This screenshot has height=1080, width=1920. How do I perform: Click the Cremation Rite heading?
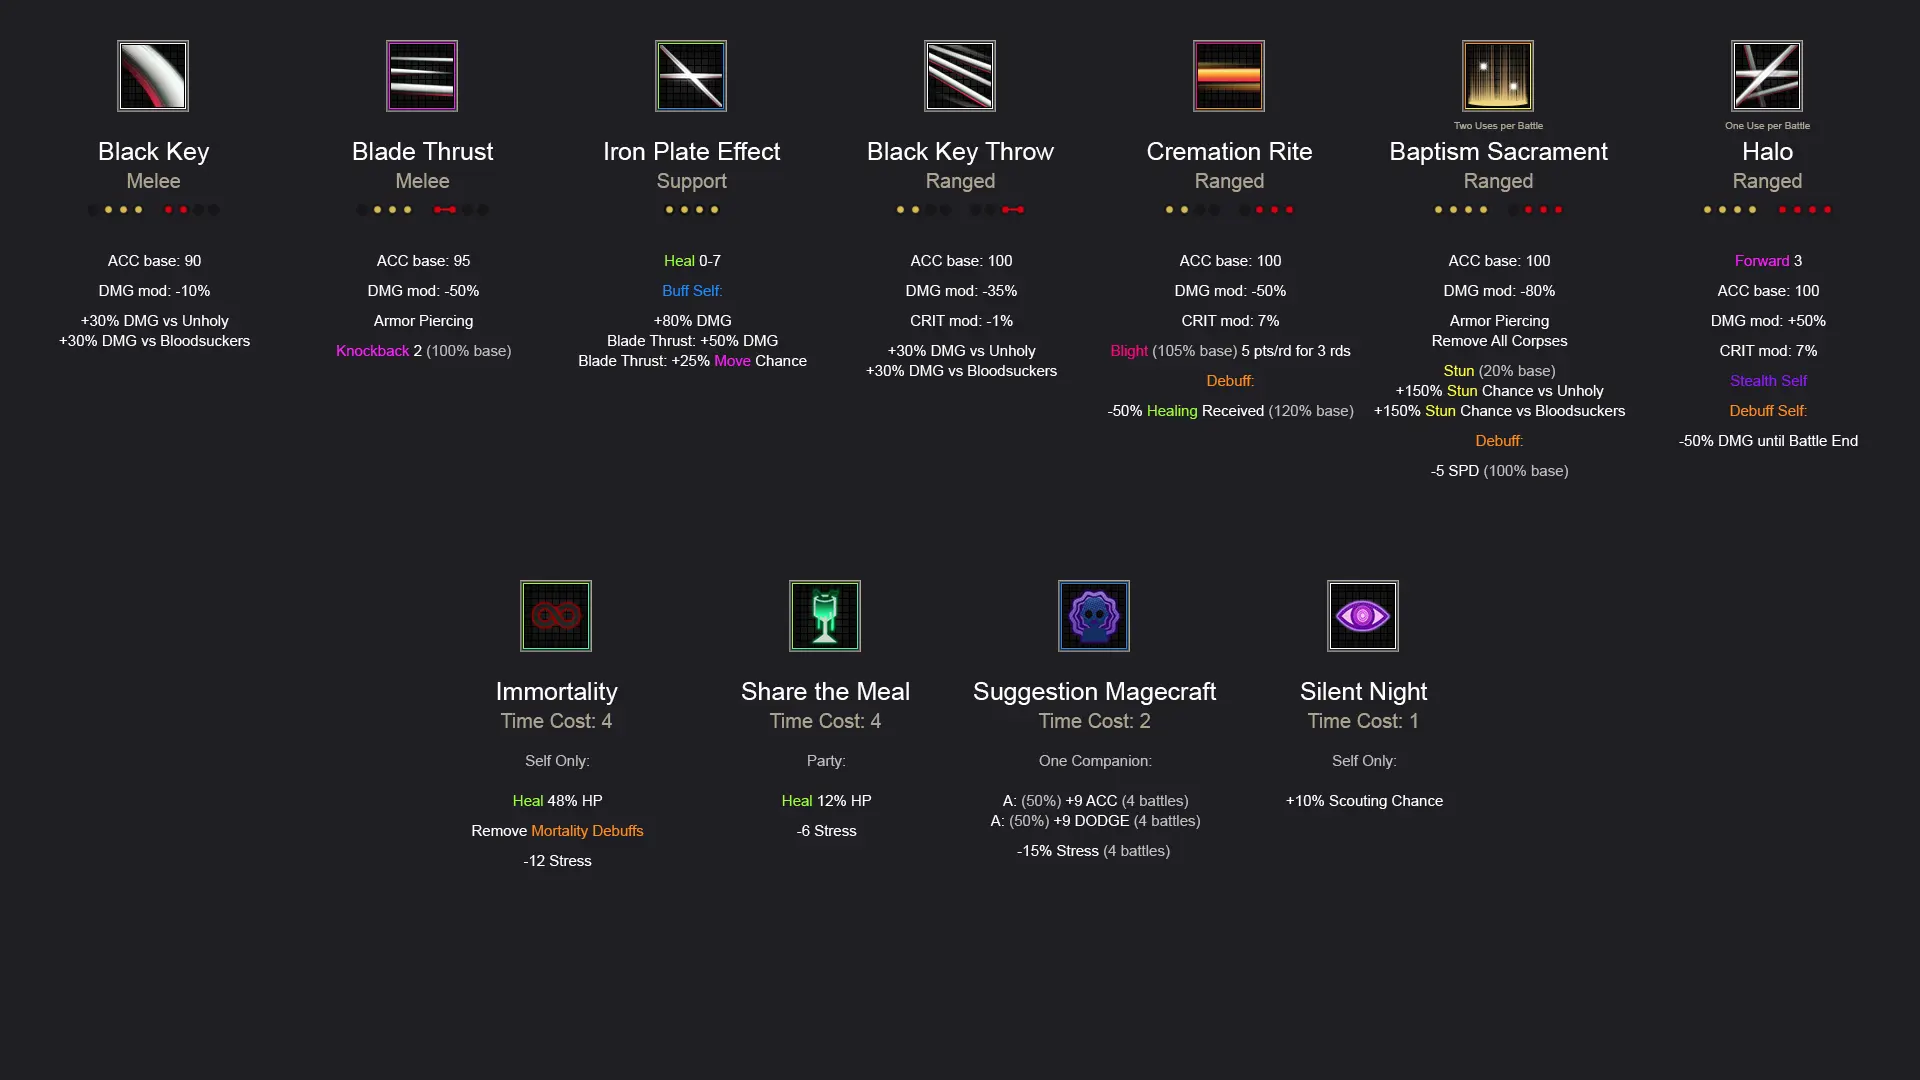tap(1229, 152)
